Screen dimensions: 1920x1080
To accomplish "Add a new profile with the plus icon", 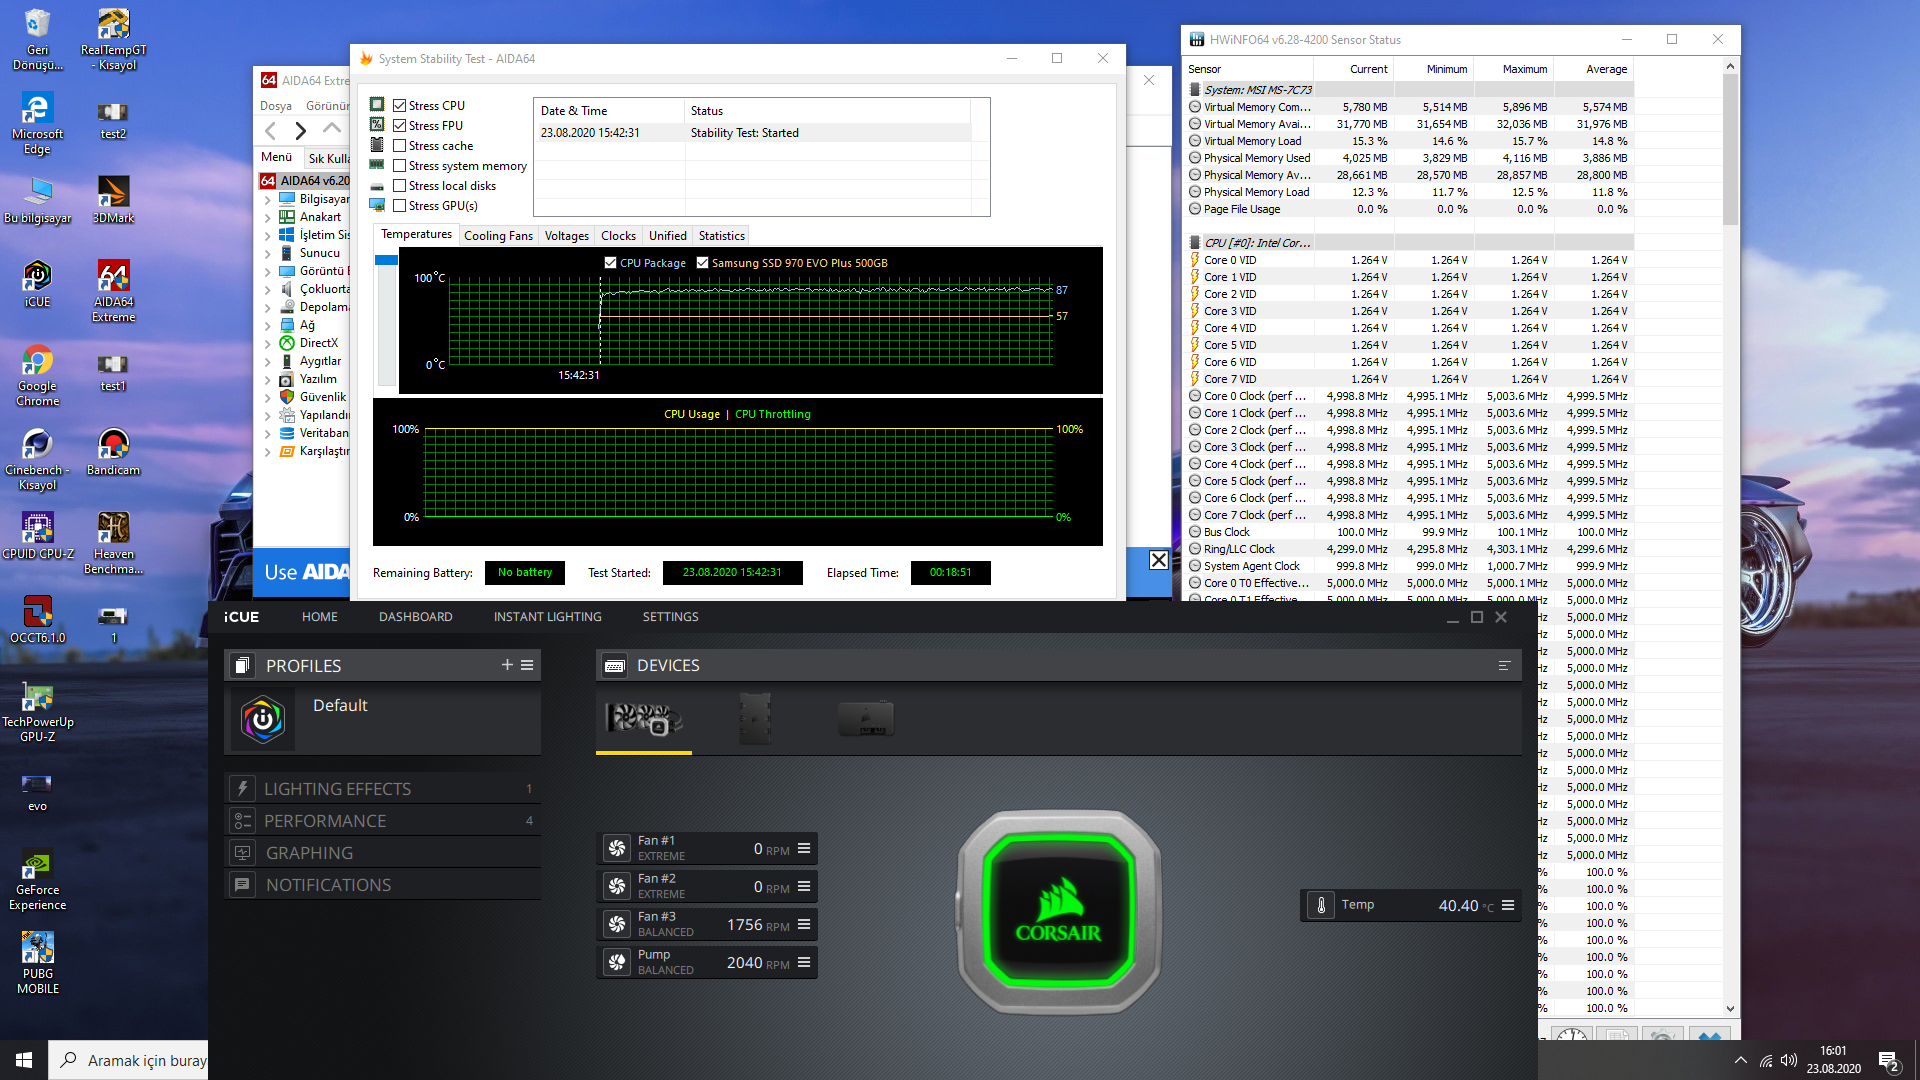I will coord(507,665).
